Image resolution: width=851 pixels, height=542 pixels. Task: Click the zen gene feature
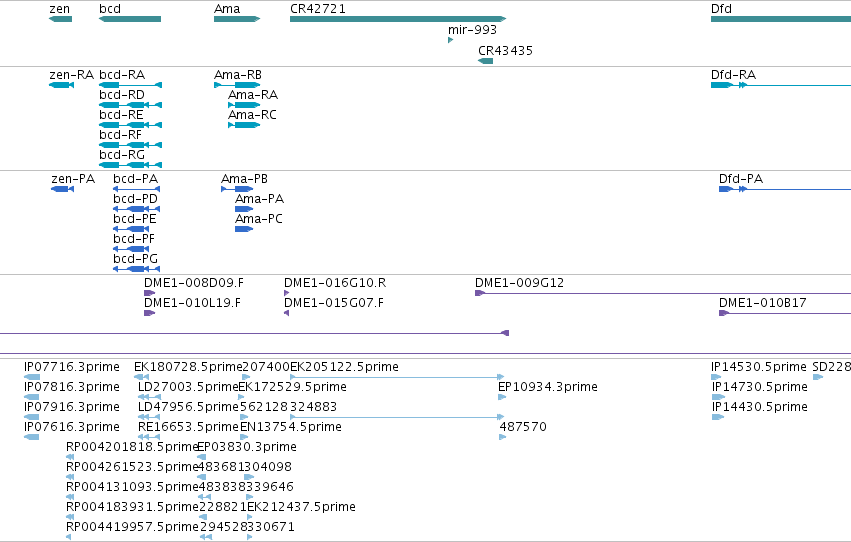click(60, 19)
